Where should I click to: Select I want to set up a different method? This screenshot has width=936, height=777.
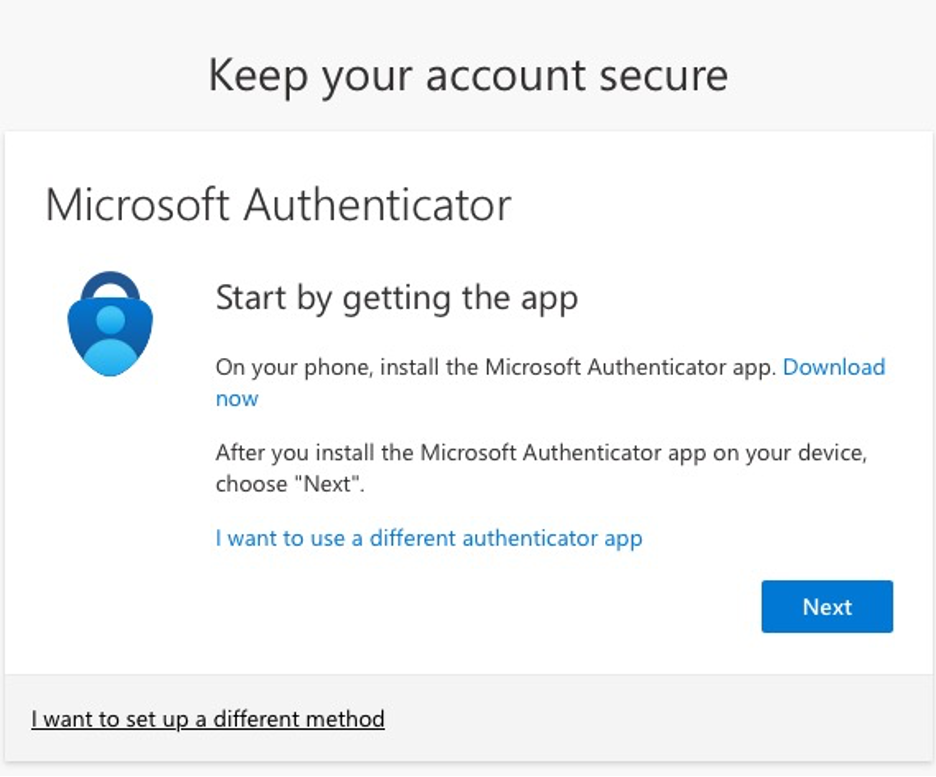pyautogui.click(x=208, y=719)
